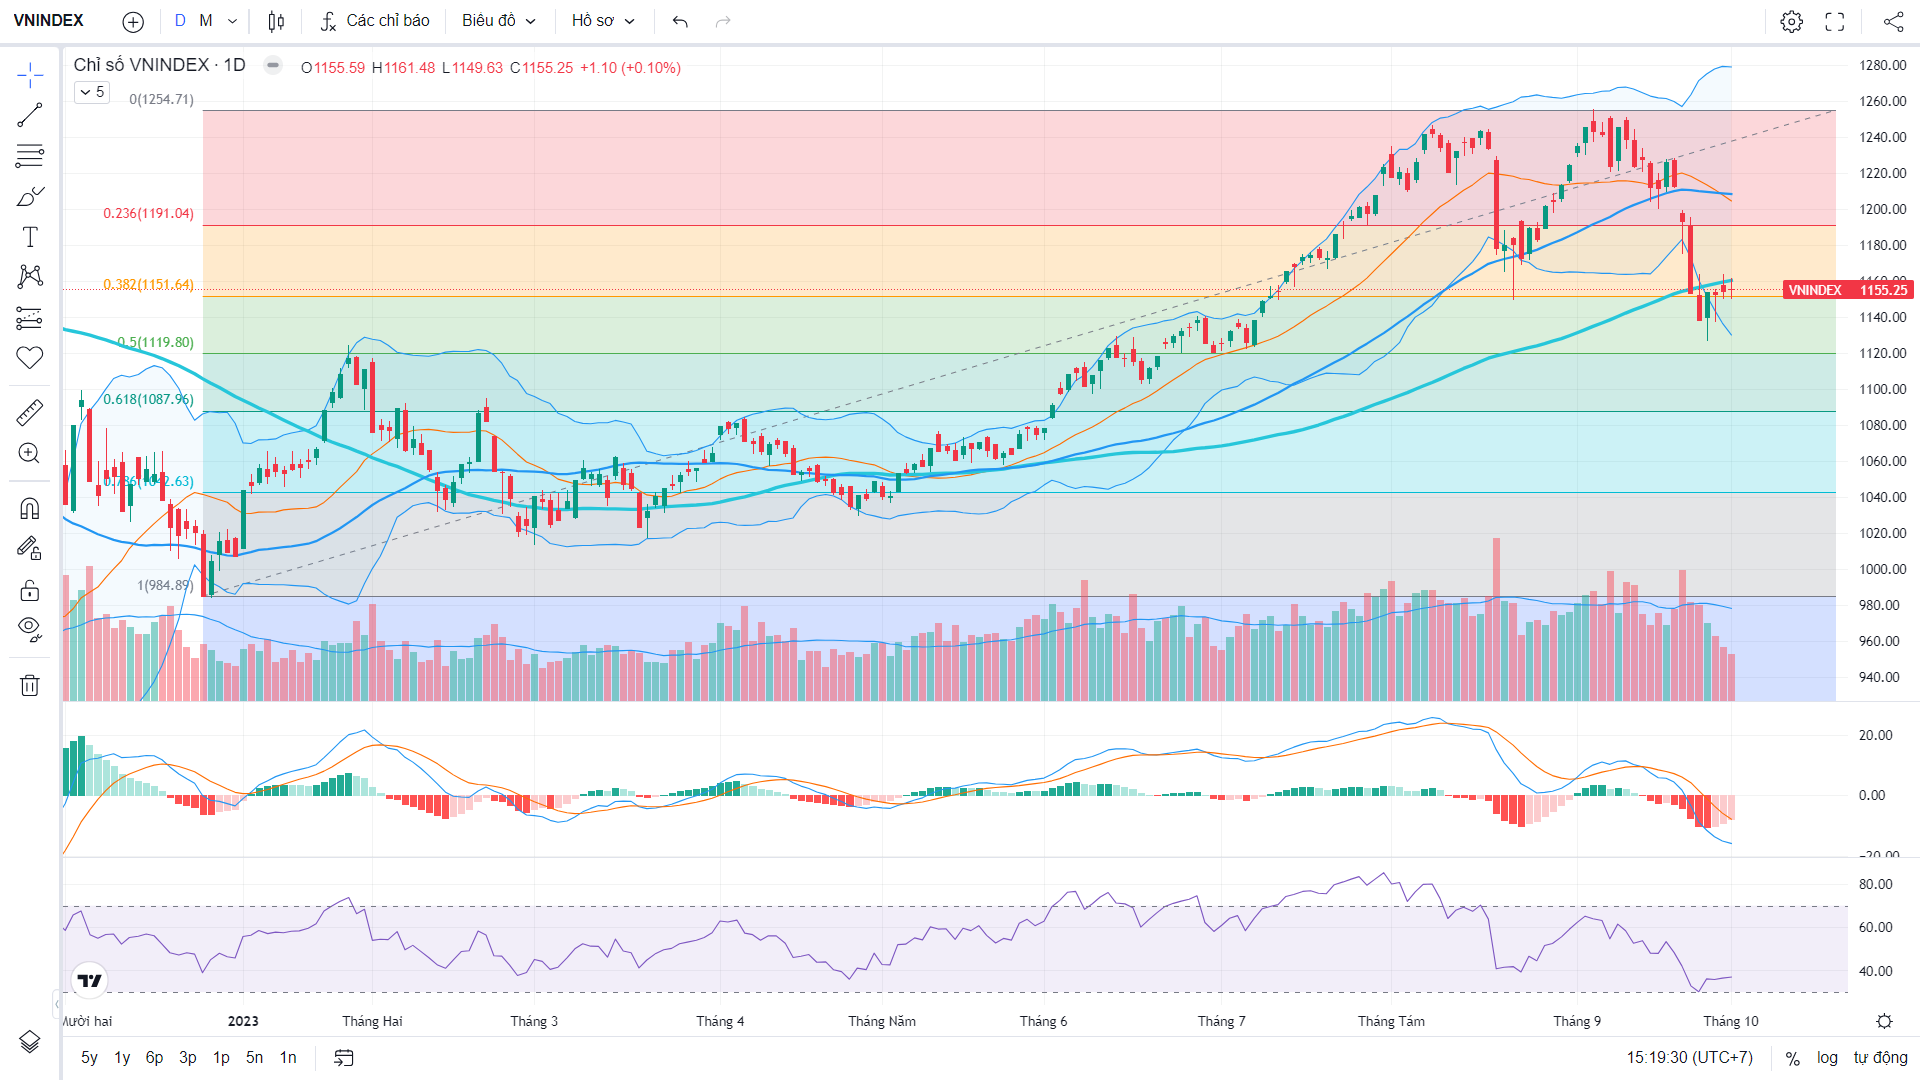The width and height of the screenshot is (1920, 1080).
Task: Click the Fibonacci 0.382(1151.64) level label
Action: [x=148, y=285]
